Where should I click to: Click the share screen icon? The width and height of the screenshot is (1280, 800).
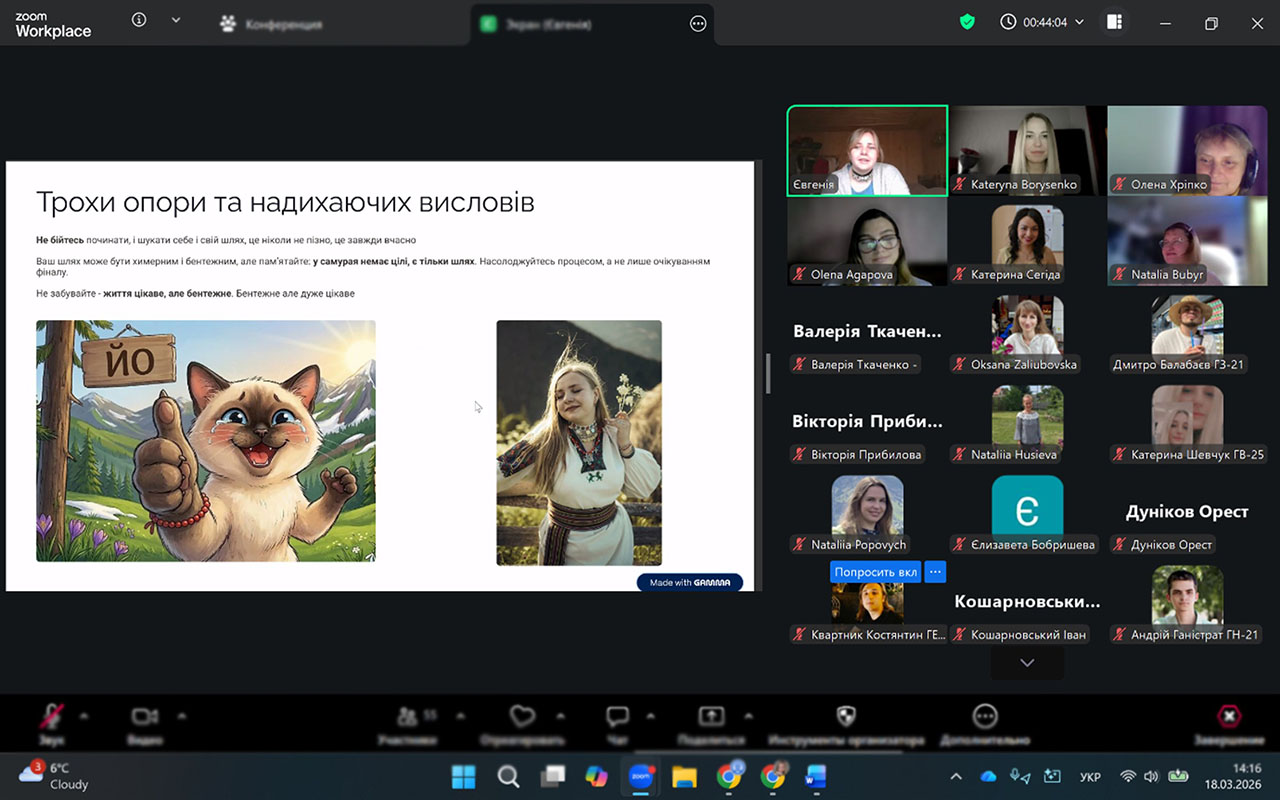(x=711, y=716)
